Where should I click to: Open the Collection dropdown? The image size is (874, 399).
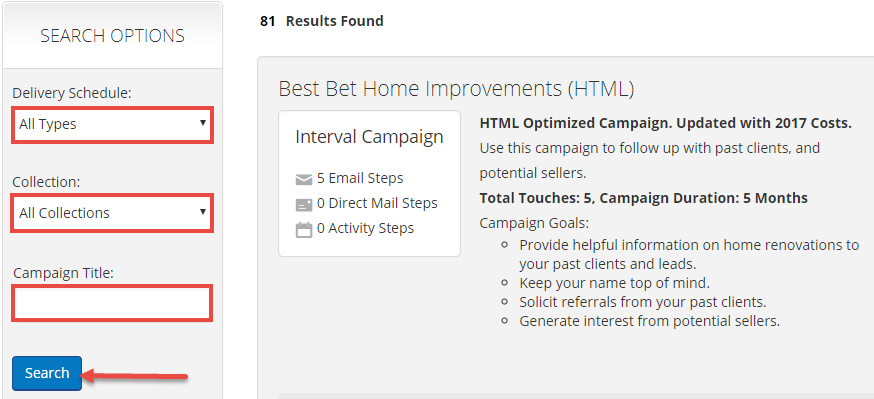[112, 212]
